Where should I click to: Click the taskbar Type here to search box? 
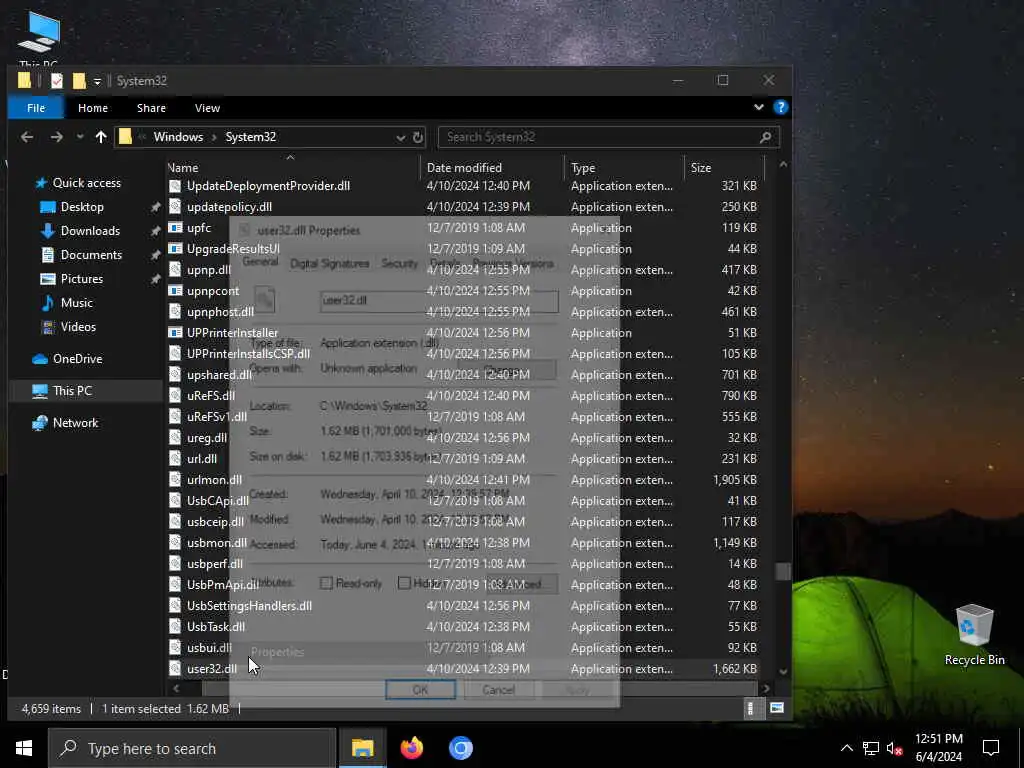click(x=192, y=748)
